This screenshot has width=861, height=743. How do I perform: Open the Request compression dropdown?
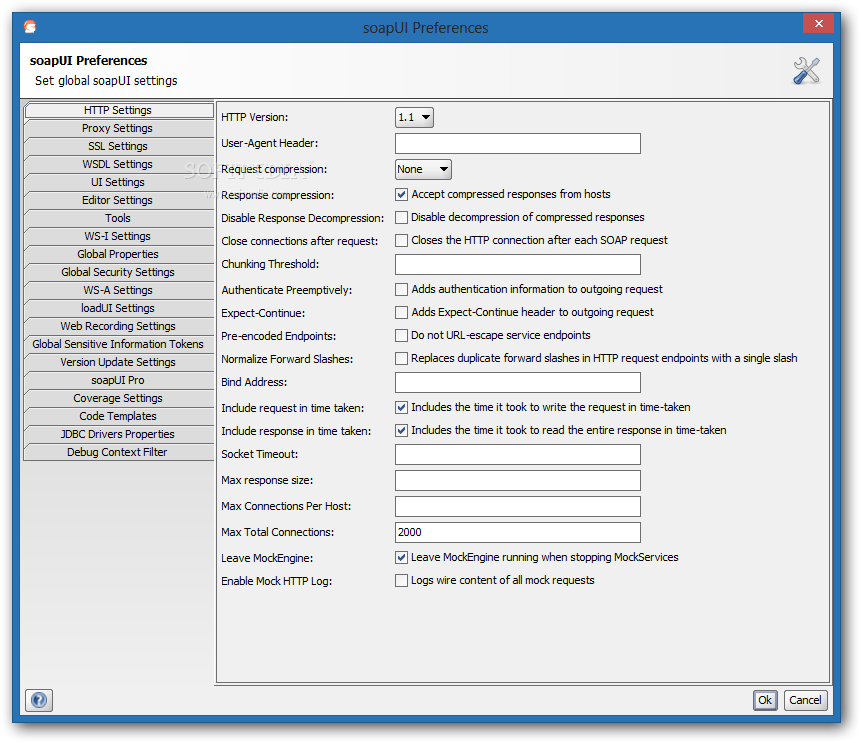coord(423,170)
